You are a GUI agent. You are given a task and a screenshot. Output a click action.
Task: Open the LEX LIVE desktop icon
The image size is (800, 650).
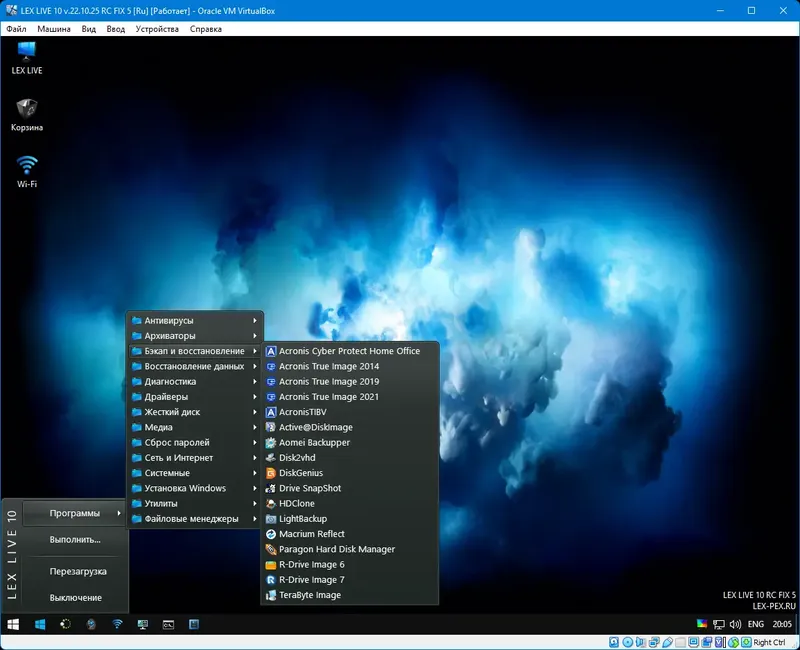click(27, 58)
